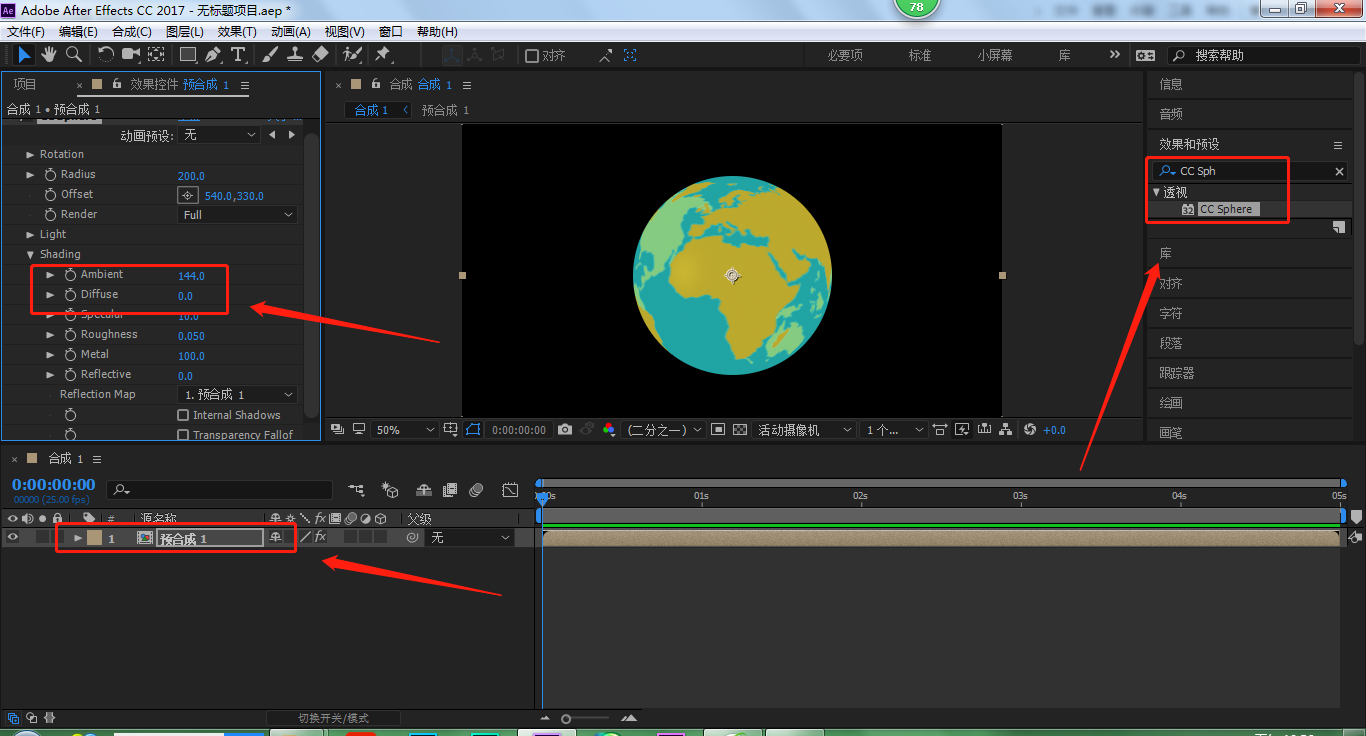The image size is (1366, 736).
Task: Hide the 预合成 1 layer with eye
Action: pyautogui.click(x=13, y=538)
